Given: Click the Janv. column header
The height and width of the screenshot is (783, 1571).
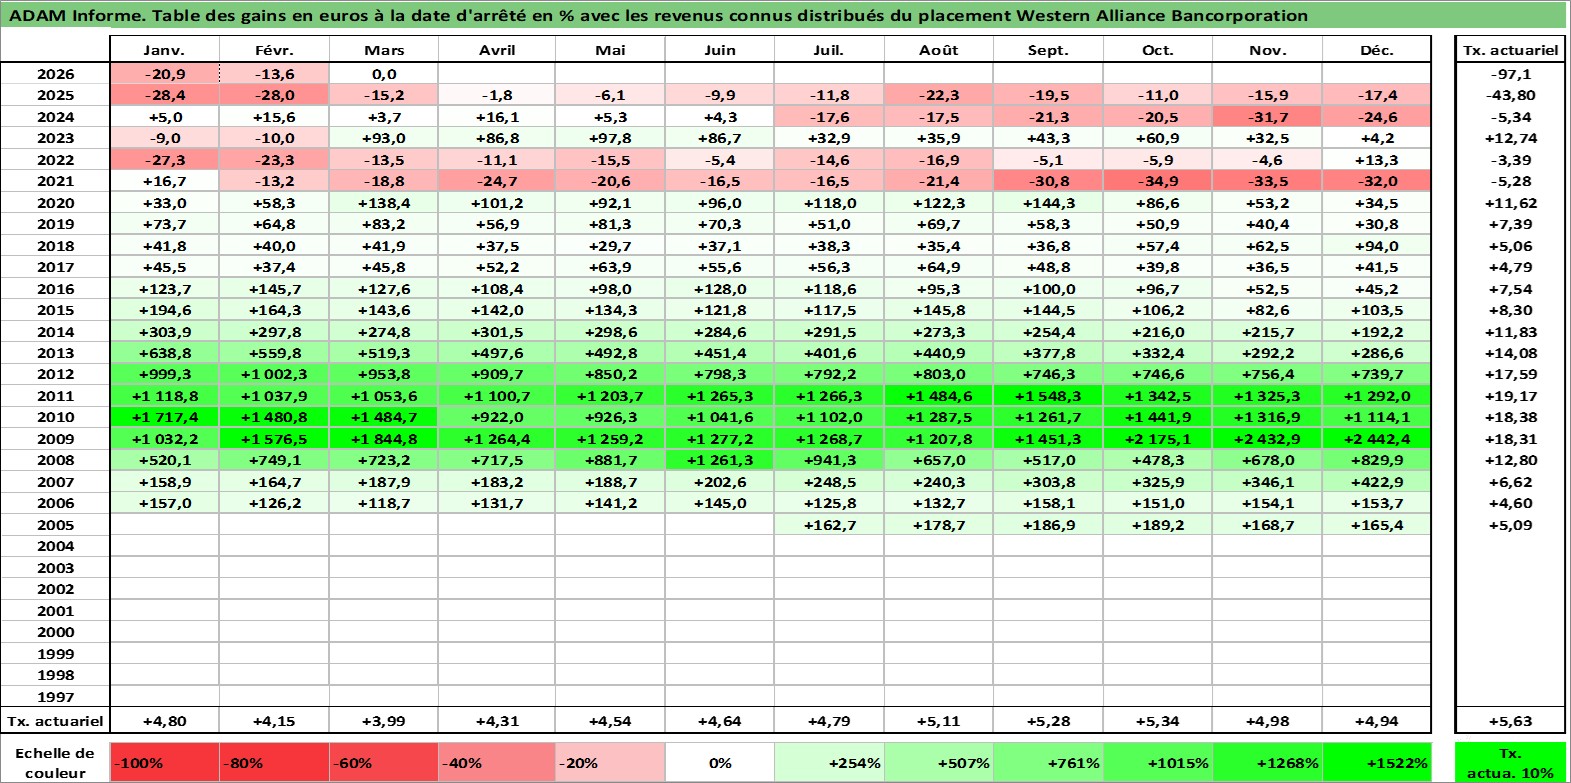Looking at the screenshot, I should pyautogui.click(x=164, y=50).
